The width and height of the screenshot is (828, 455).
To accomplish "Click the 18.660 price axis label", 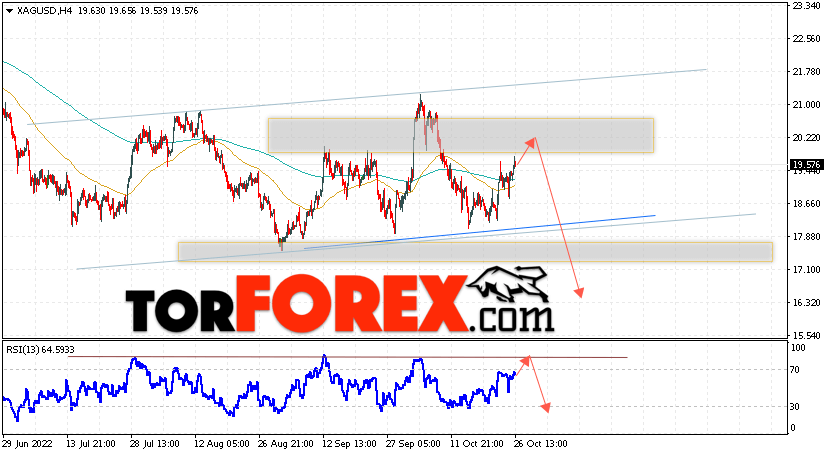I will pos(806,204).
